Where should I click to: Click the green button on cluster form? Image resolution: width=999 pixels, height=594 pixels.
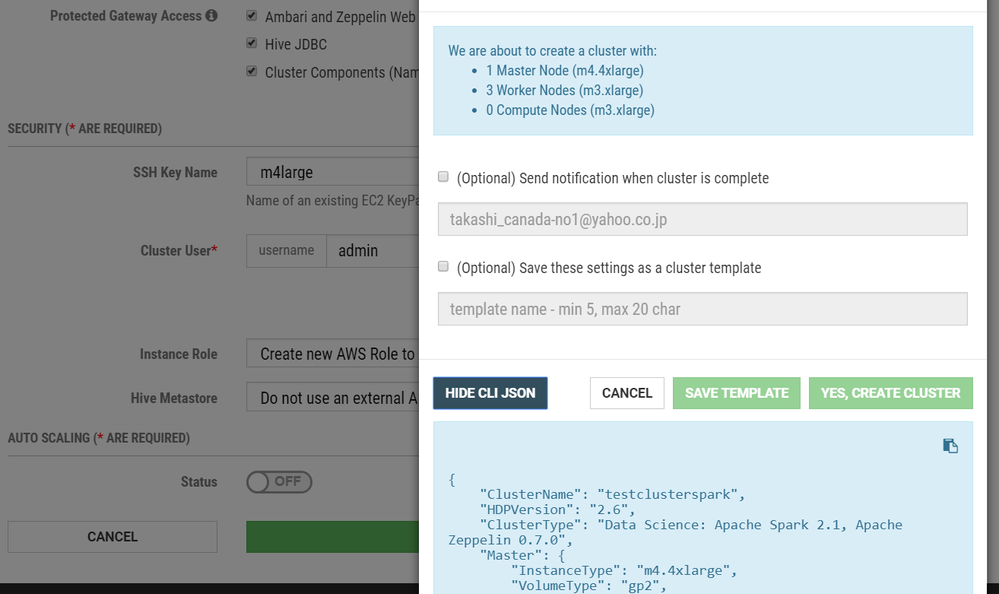coord(332,537)
